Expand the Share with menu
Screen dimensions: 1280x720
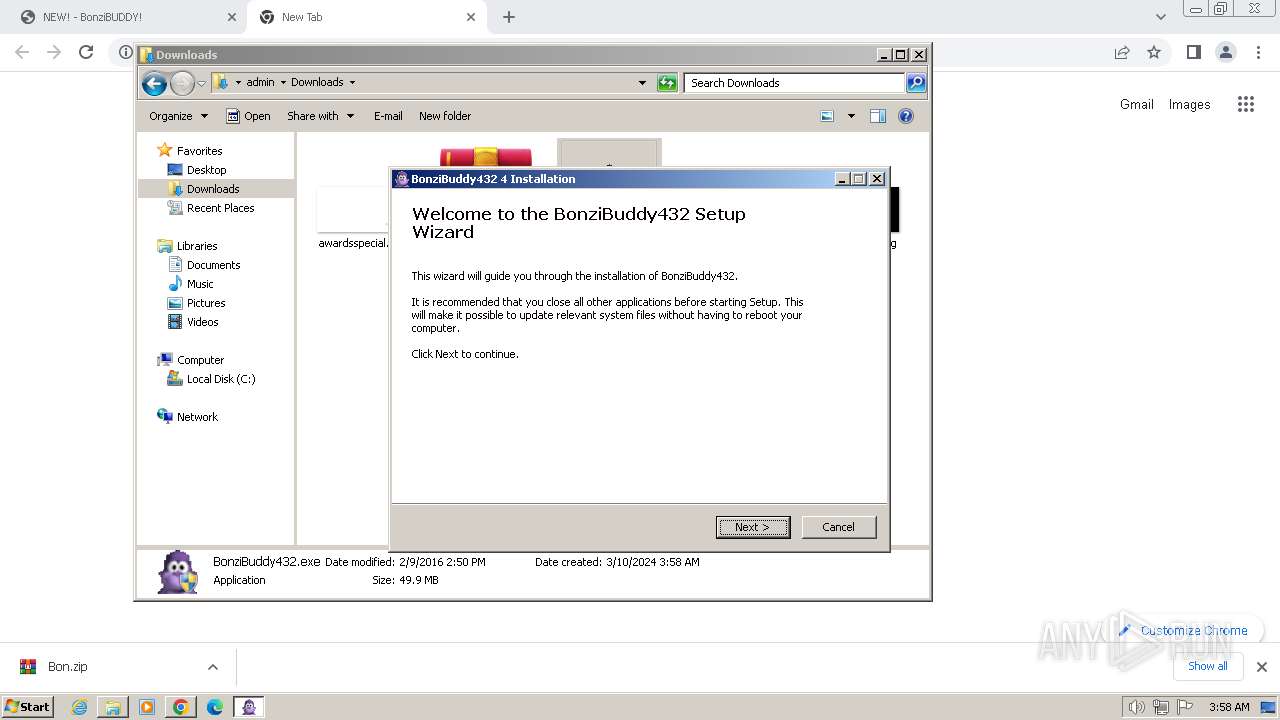320,116
